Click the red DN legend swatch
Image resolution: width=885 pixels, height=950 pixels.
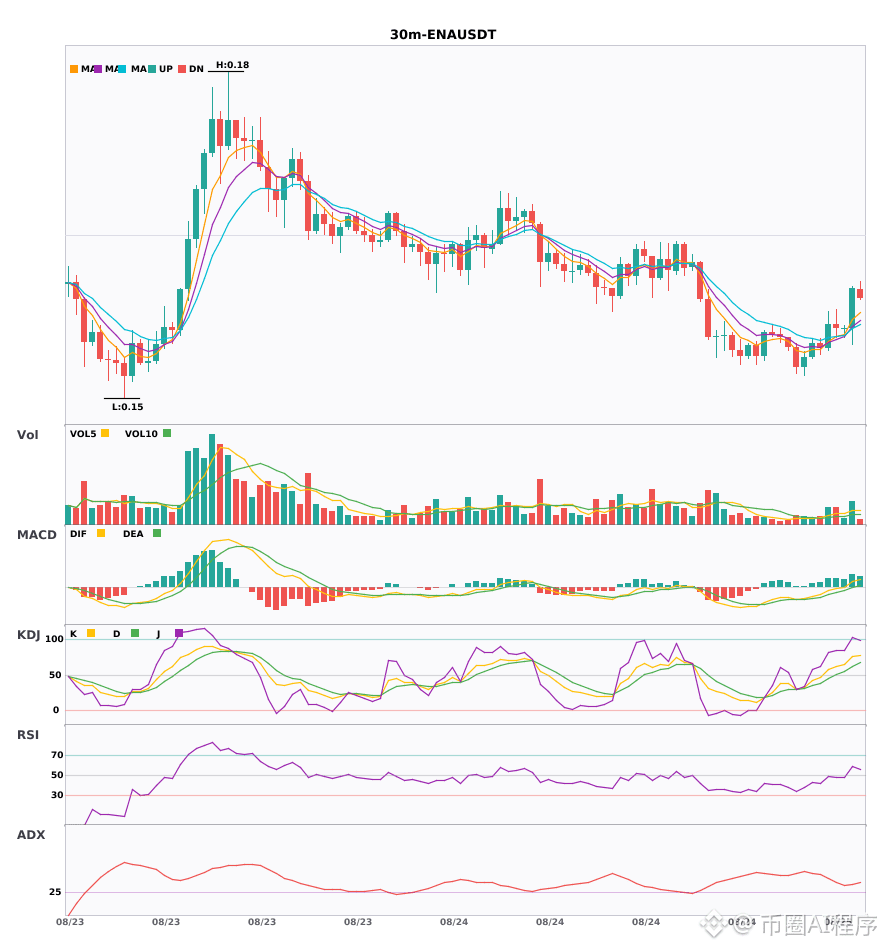(x=182, y=69)
